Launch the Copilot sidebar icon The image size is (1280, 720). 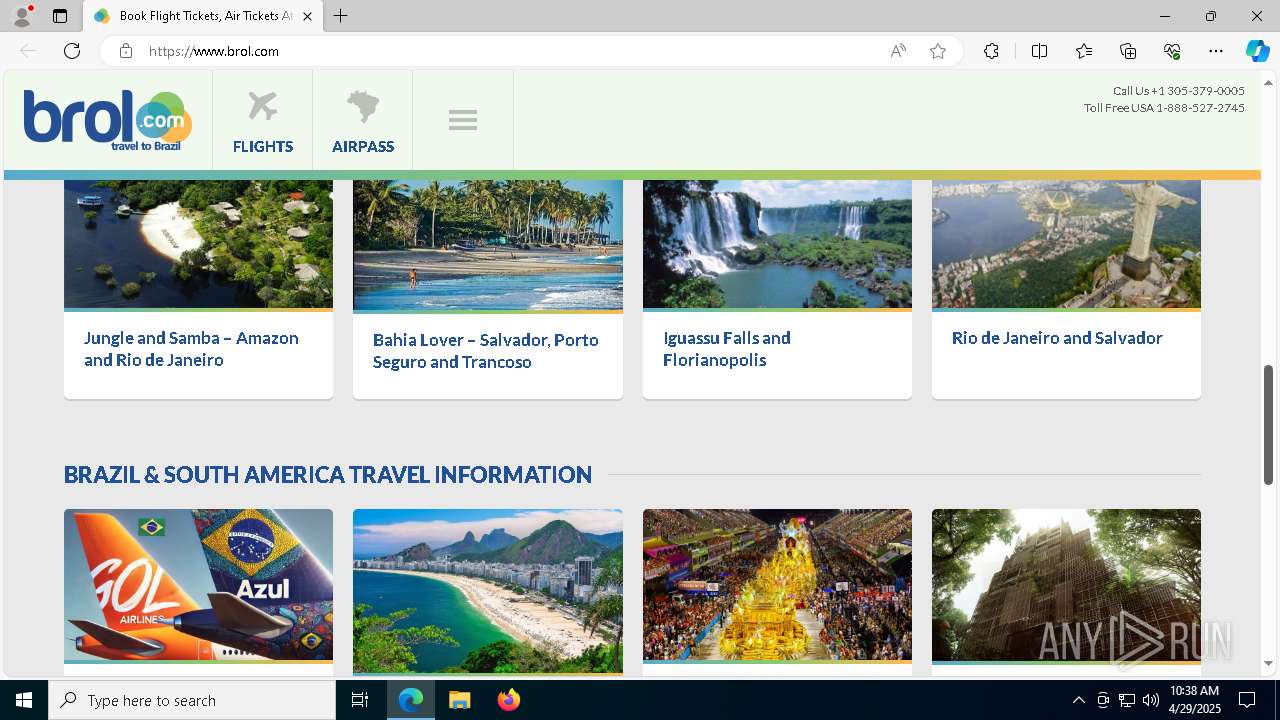point(1257,51)
